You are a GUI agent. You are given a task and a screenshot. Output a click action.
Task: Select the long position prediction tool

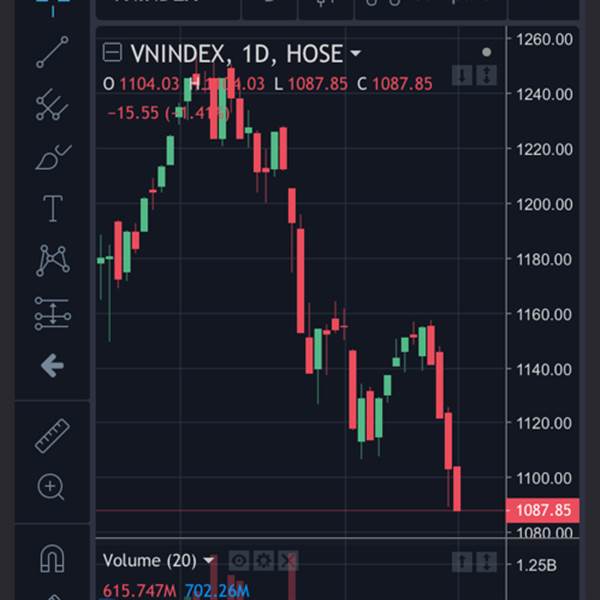tap(53, 314)
